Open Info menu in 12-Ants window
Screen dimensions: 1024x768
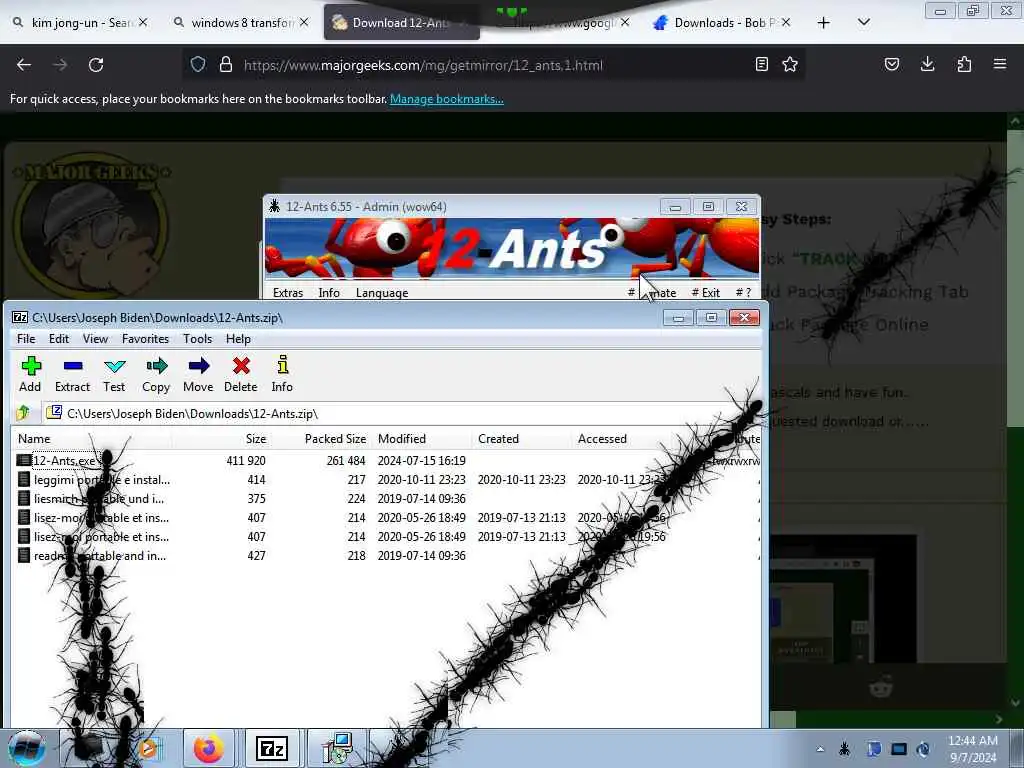(329, 293)
